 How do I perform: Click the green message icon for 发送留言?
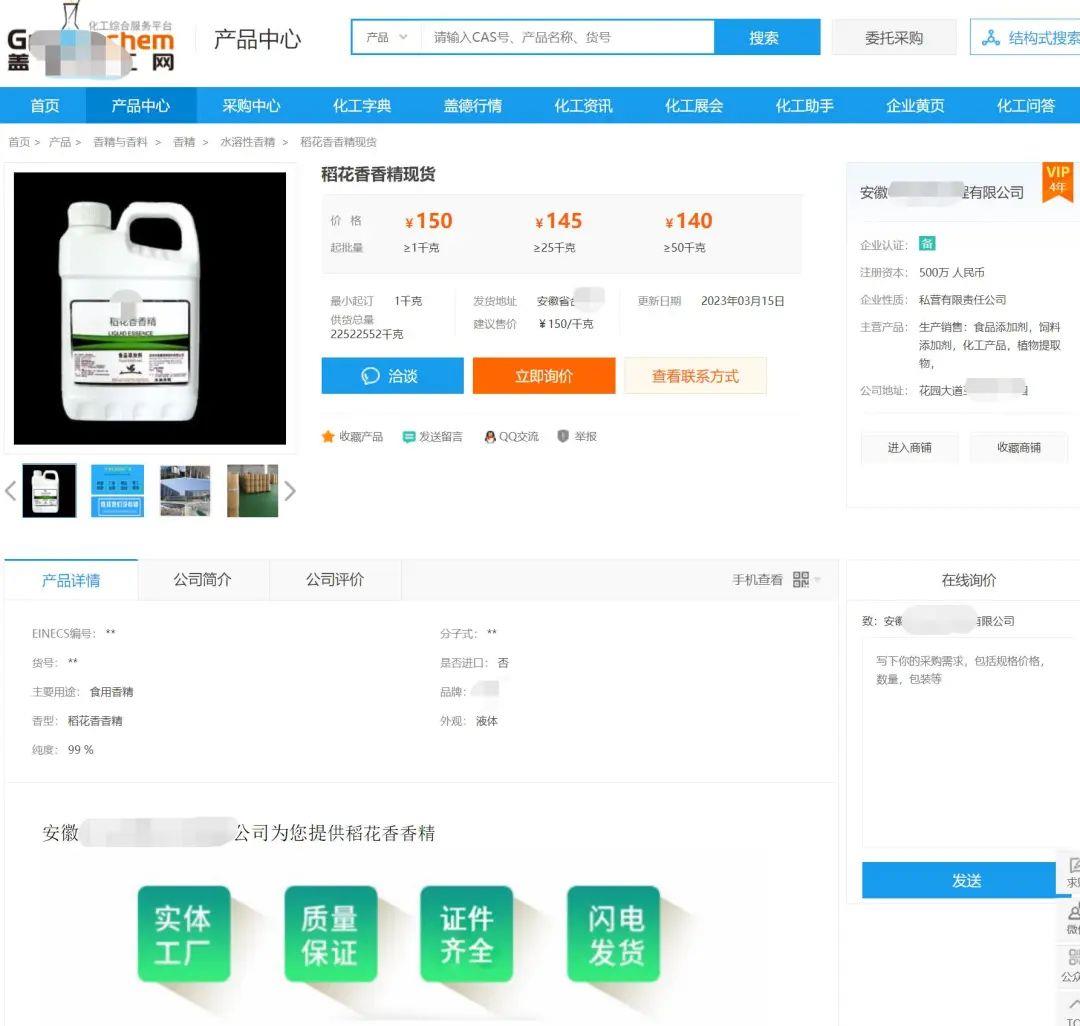coord(409,437)
